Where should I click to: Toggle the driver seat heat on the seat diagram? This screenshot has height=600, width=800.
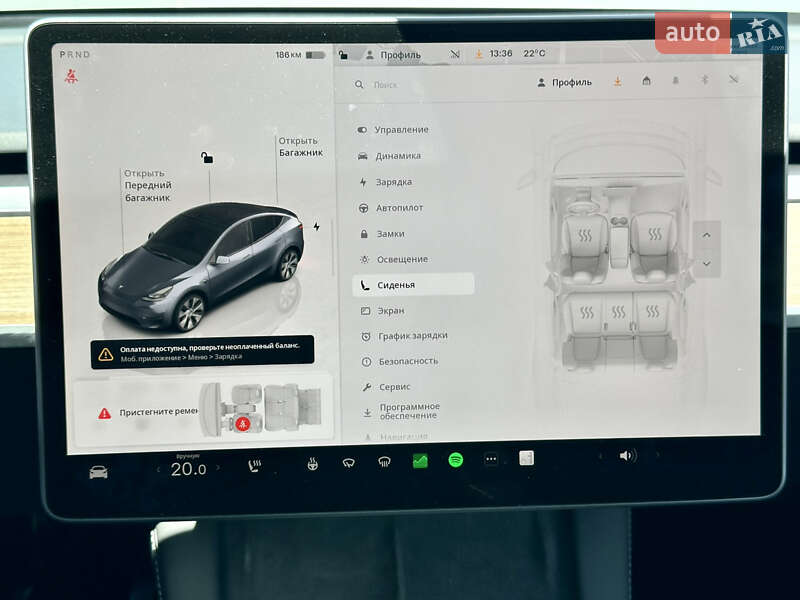click(x=585, y=235)
